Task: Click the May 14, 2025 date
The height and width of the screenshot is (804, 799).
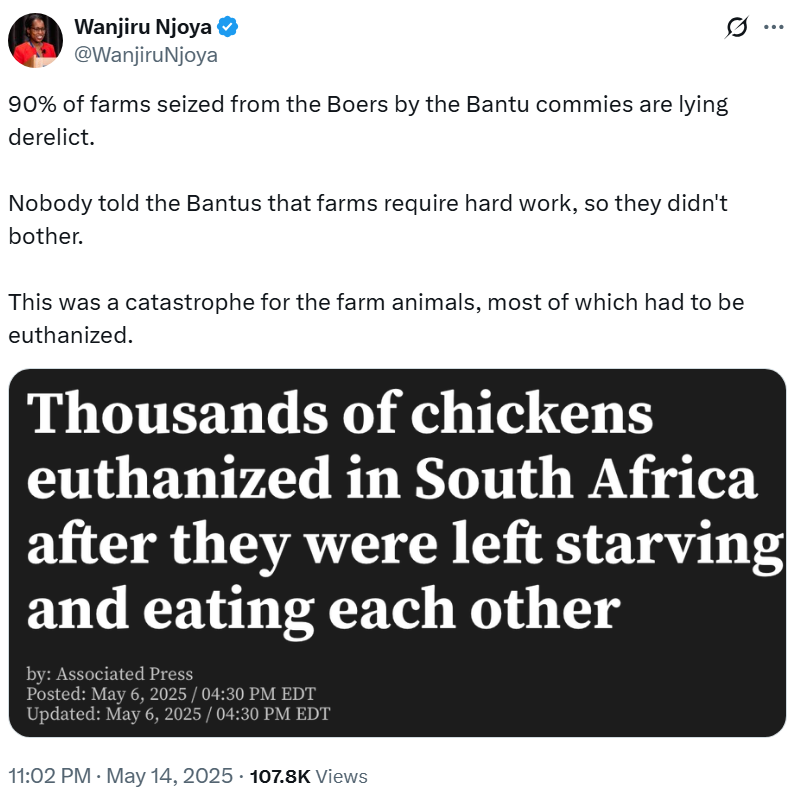Action: (169, 776)
